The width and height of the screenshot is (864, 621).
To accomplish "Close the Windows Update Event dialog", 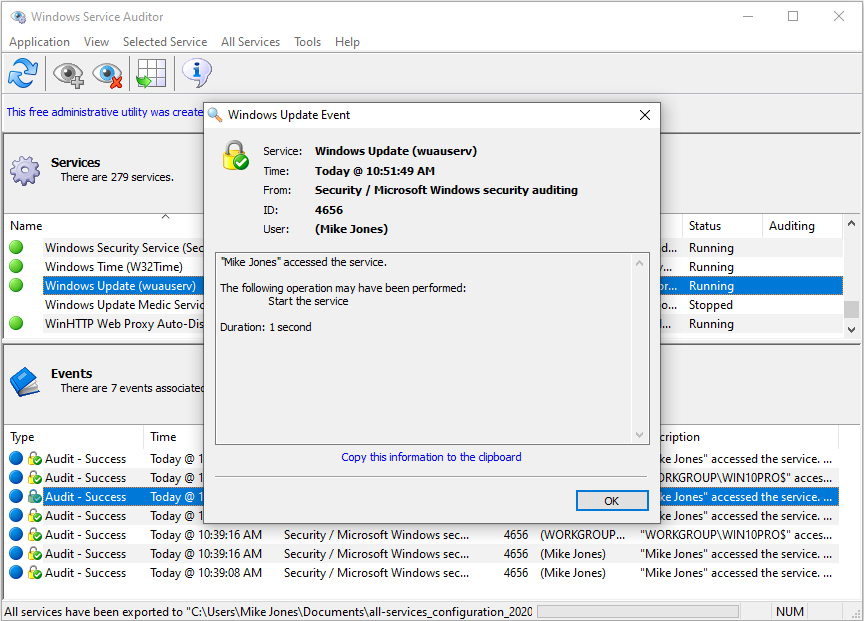I will (645, 115).
